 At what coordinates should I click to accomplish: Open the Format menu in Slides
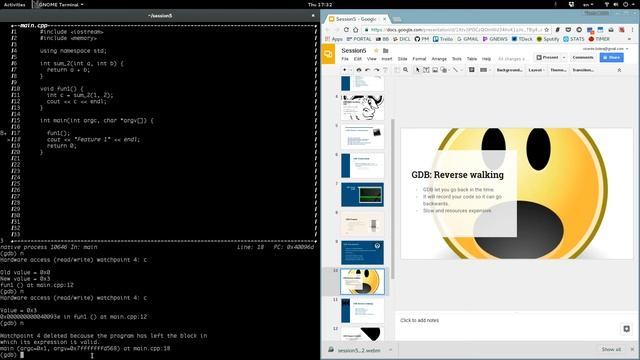click(x=419, y=59)
